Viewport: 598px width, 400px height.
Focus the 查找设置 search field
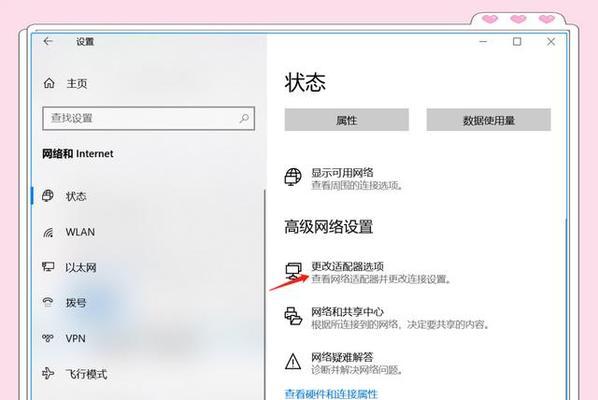(149, 118)
